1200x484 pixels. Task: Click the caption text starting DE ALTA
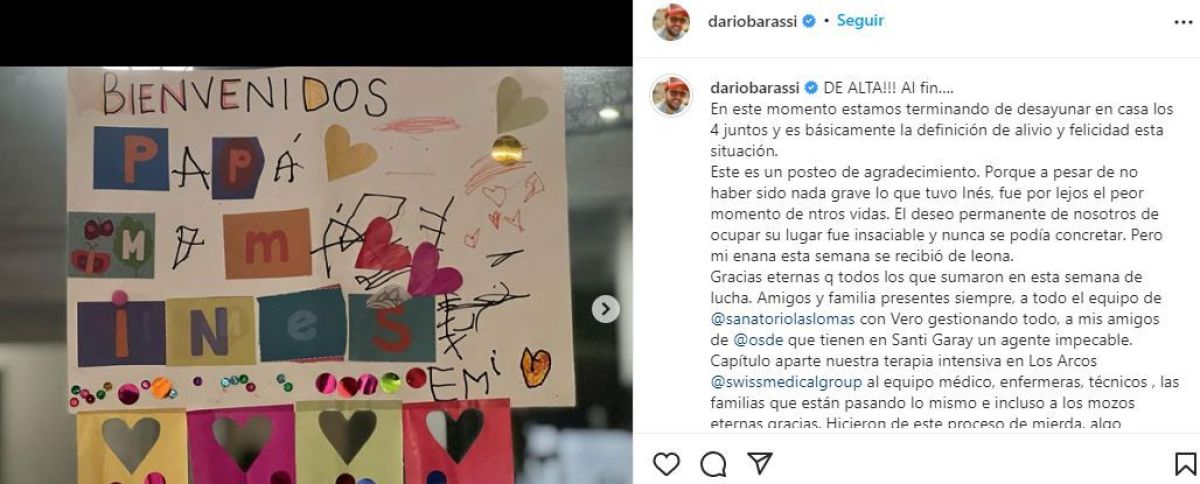[884, 87]
